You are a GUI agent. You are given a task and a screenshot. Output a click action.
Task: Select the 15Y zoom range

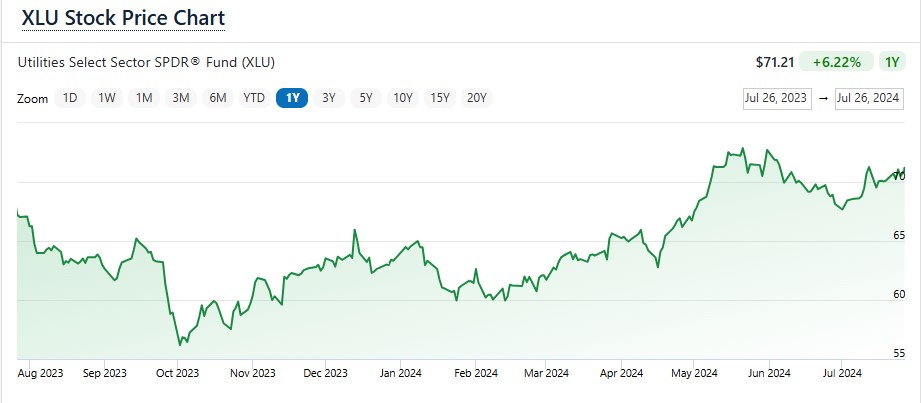pos(440,98)
